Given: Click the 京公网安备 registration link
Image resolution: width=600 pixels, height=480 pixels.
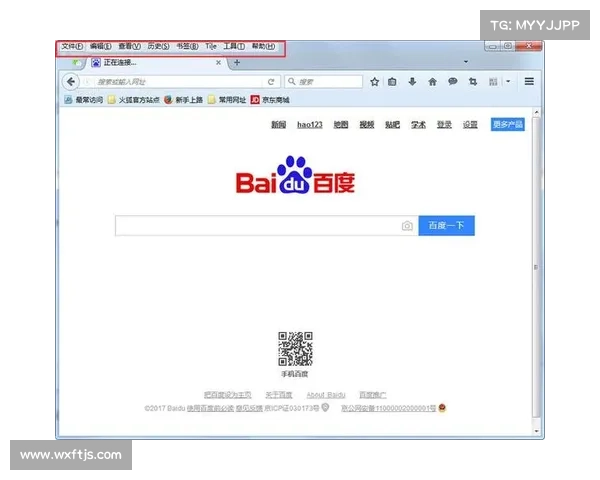Looking at the screenshot, I should tap(388, 408).
